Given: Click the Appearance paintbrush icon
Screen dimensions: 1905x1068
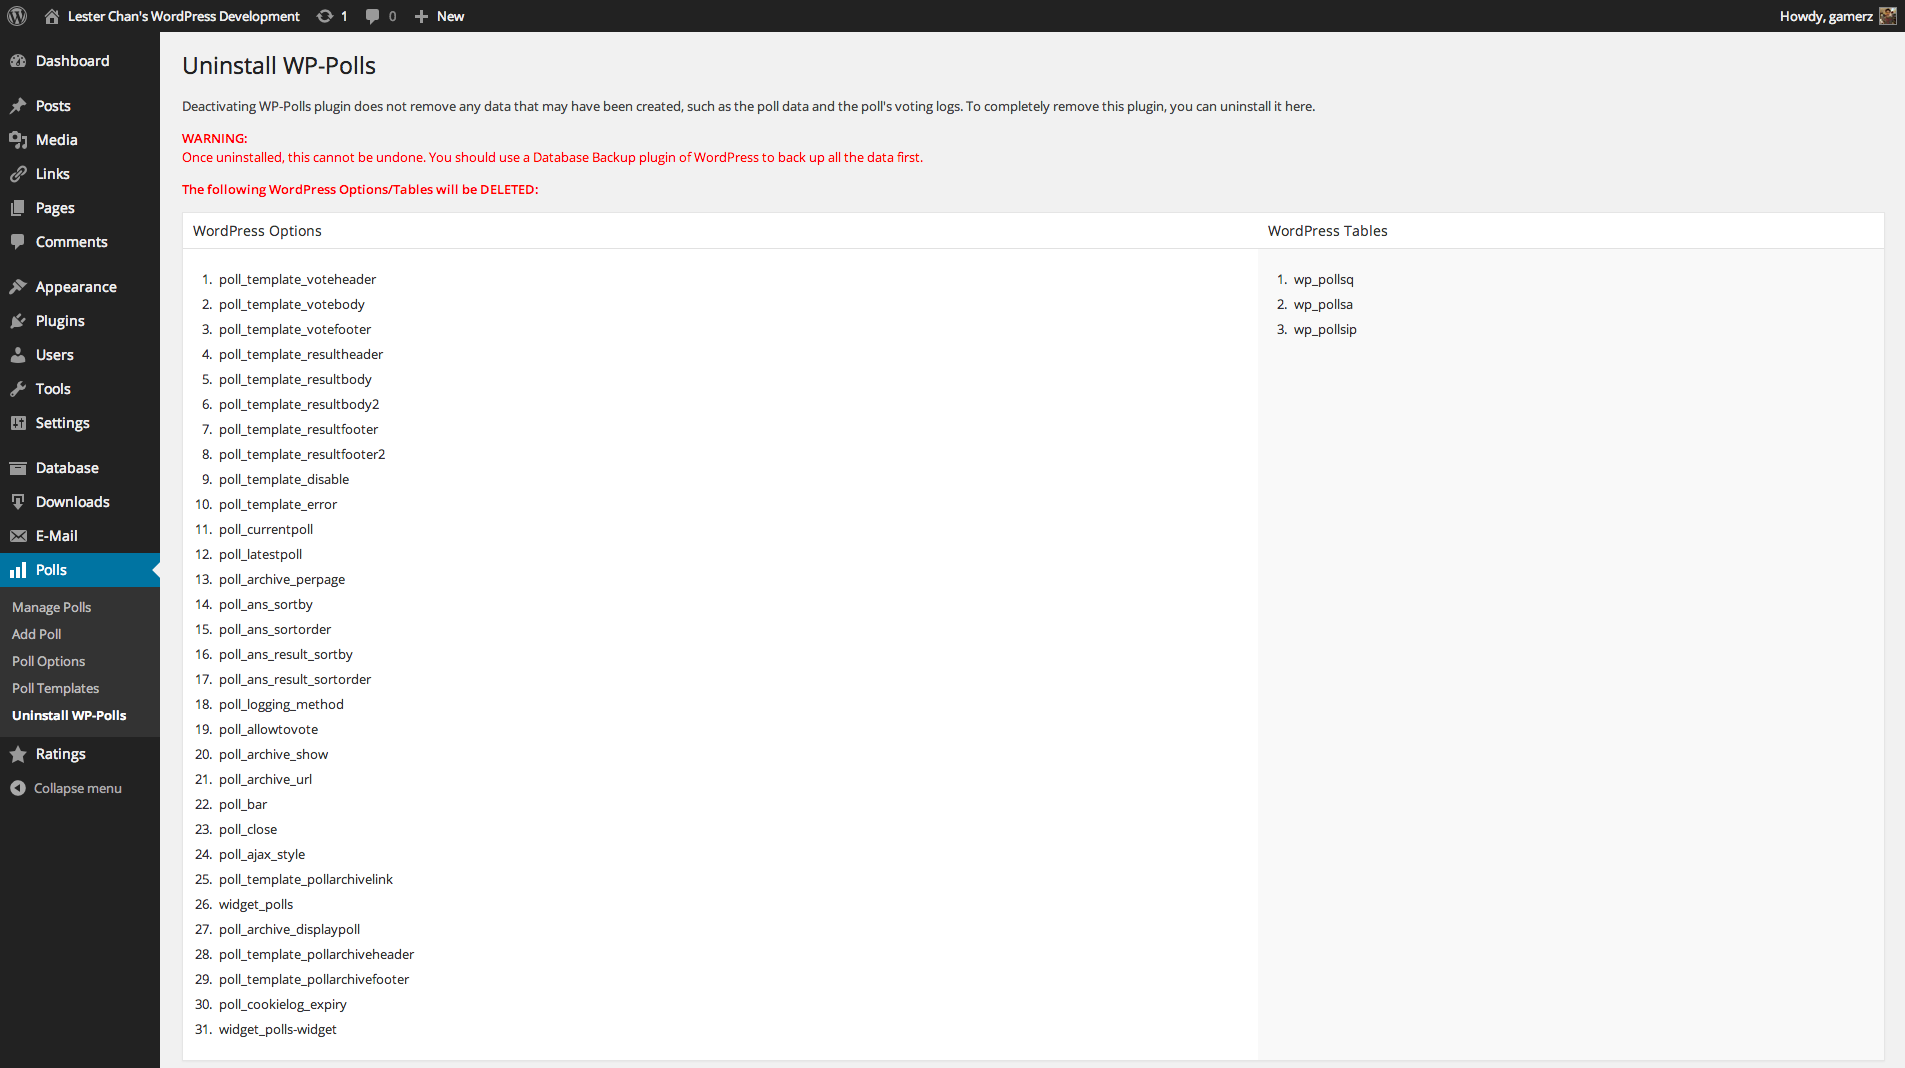Looking at the screenshot, I should [x=18, y=287].
